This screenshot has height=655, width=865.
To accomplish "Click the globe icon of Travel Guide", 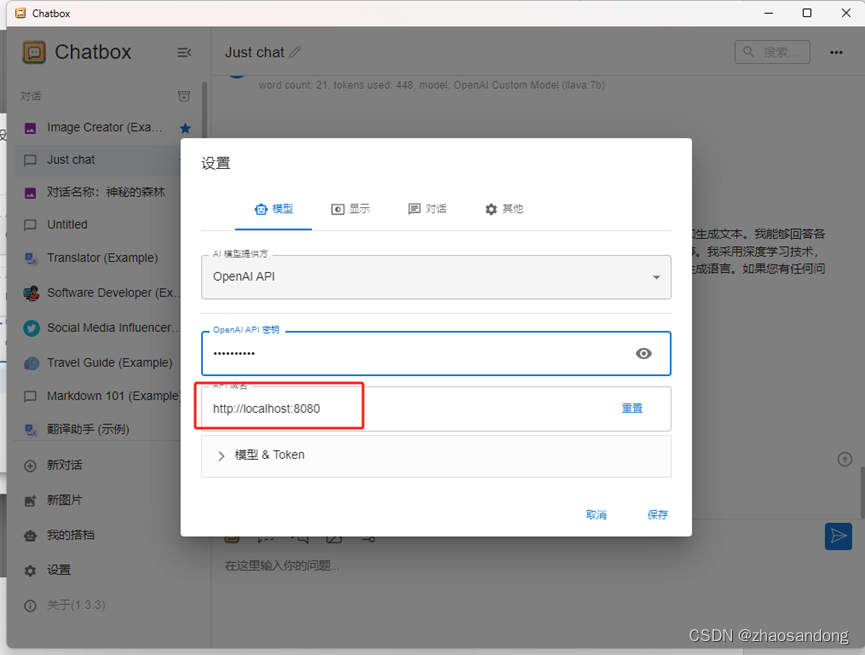I will [31, 363].
